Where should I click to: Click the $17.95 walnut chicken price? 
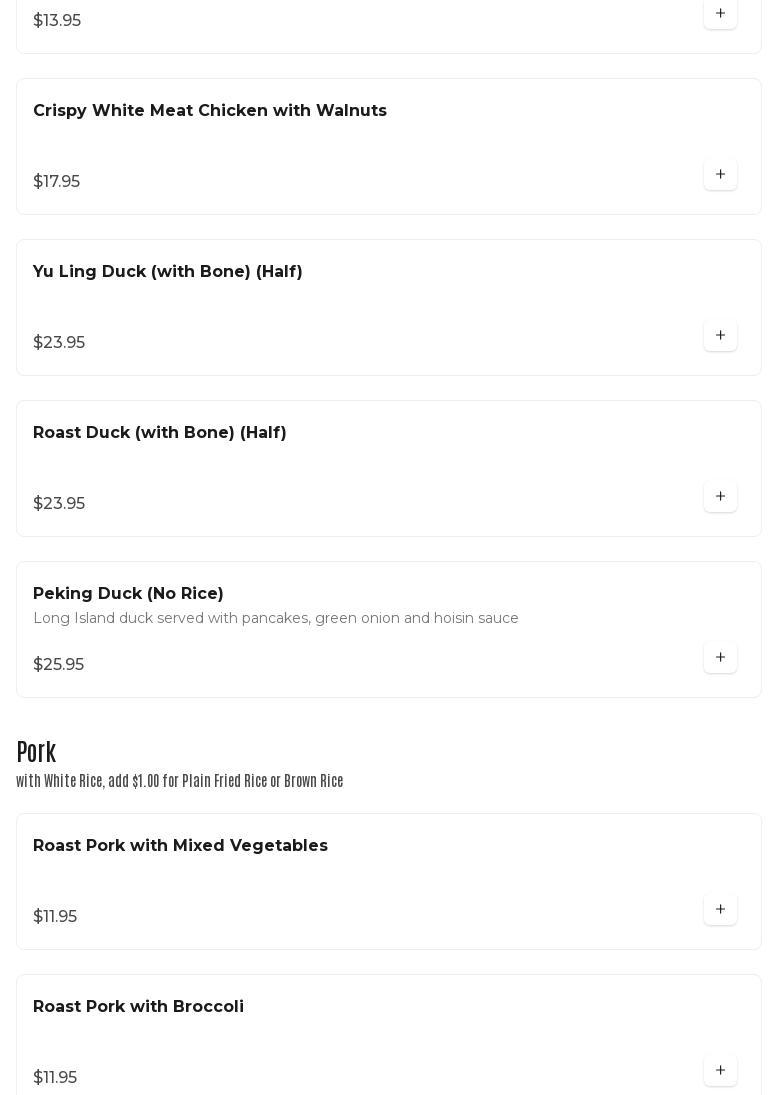click(56, 182)
